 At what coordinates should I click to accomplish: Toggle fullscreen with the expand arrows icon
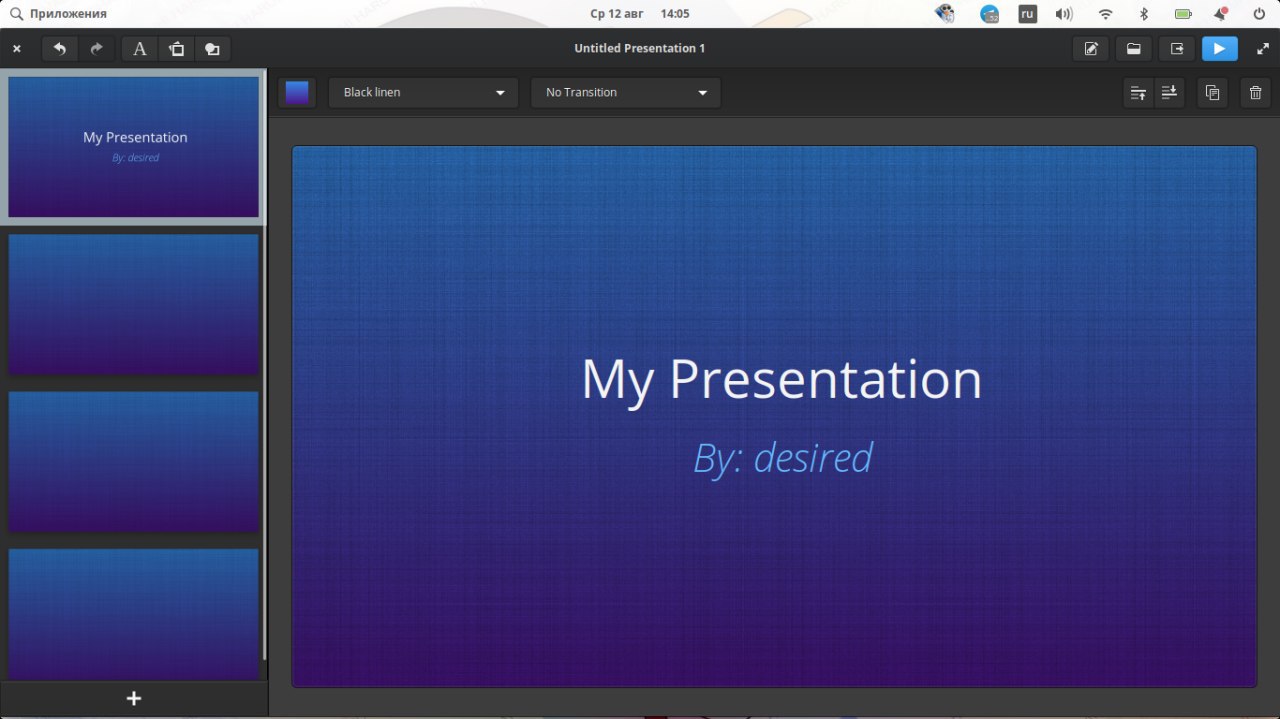click(1263, 48)
